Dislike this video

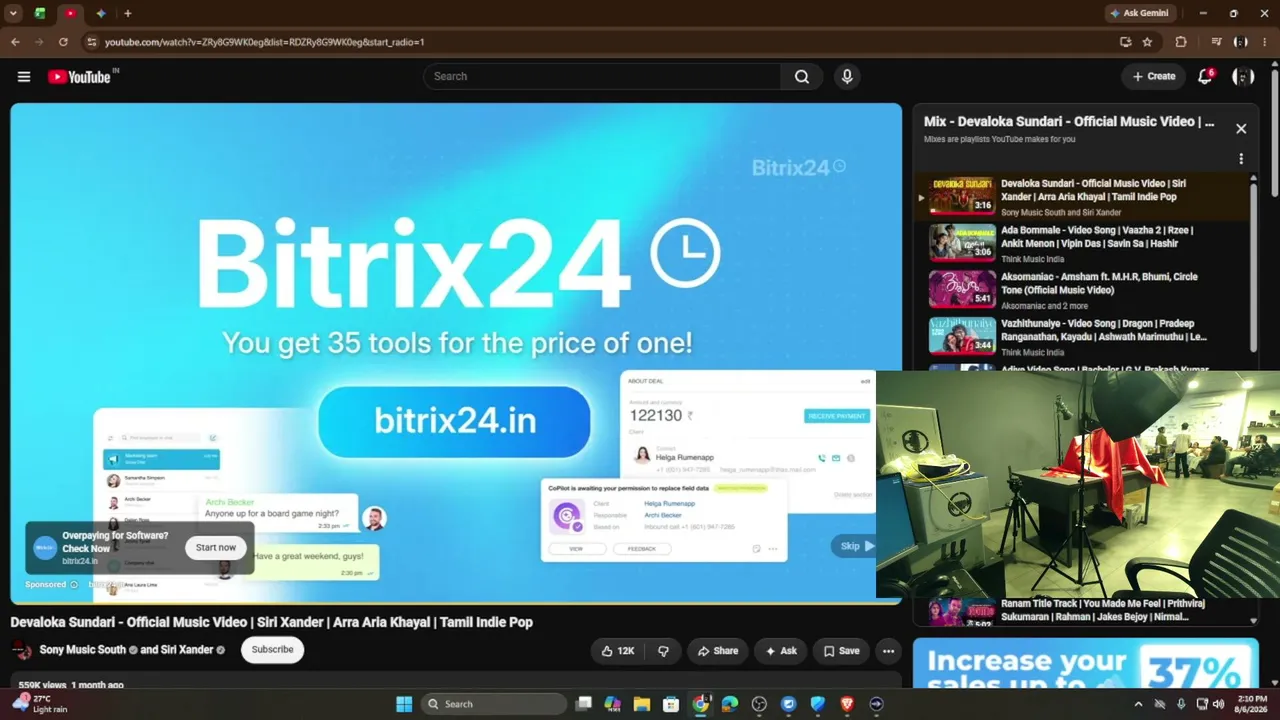pos(663,651)
